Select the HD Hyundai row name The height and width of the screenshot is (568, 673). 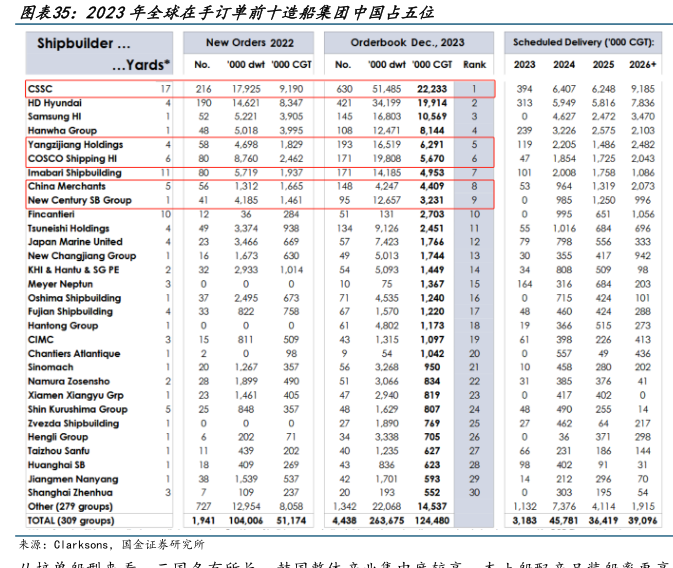(x=55, y=103)
